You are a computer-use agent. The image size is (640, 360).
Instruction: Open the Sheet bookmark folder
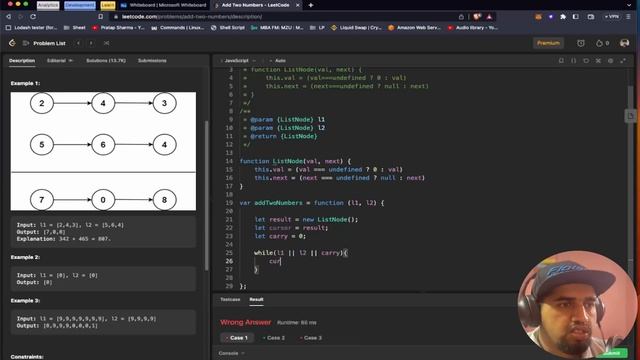coord(75,28)
